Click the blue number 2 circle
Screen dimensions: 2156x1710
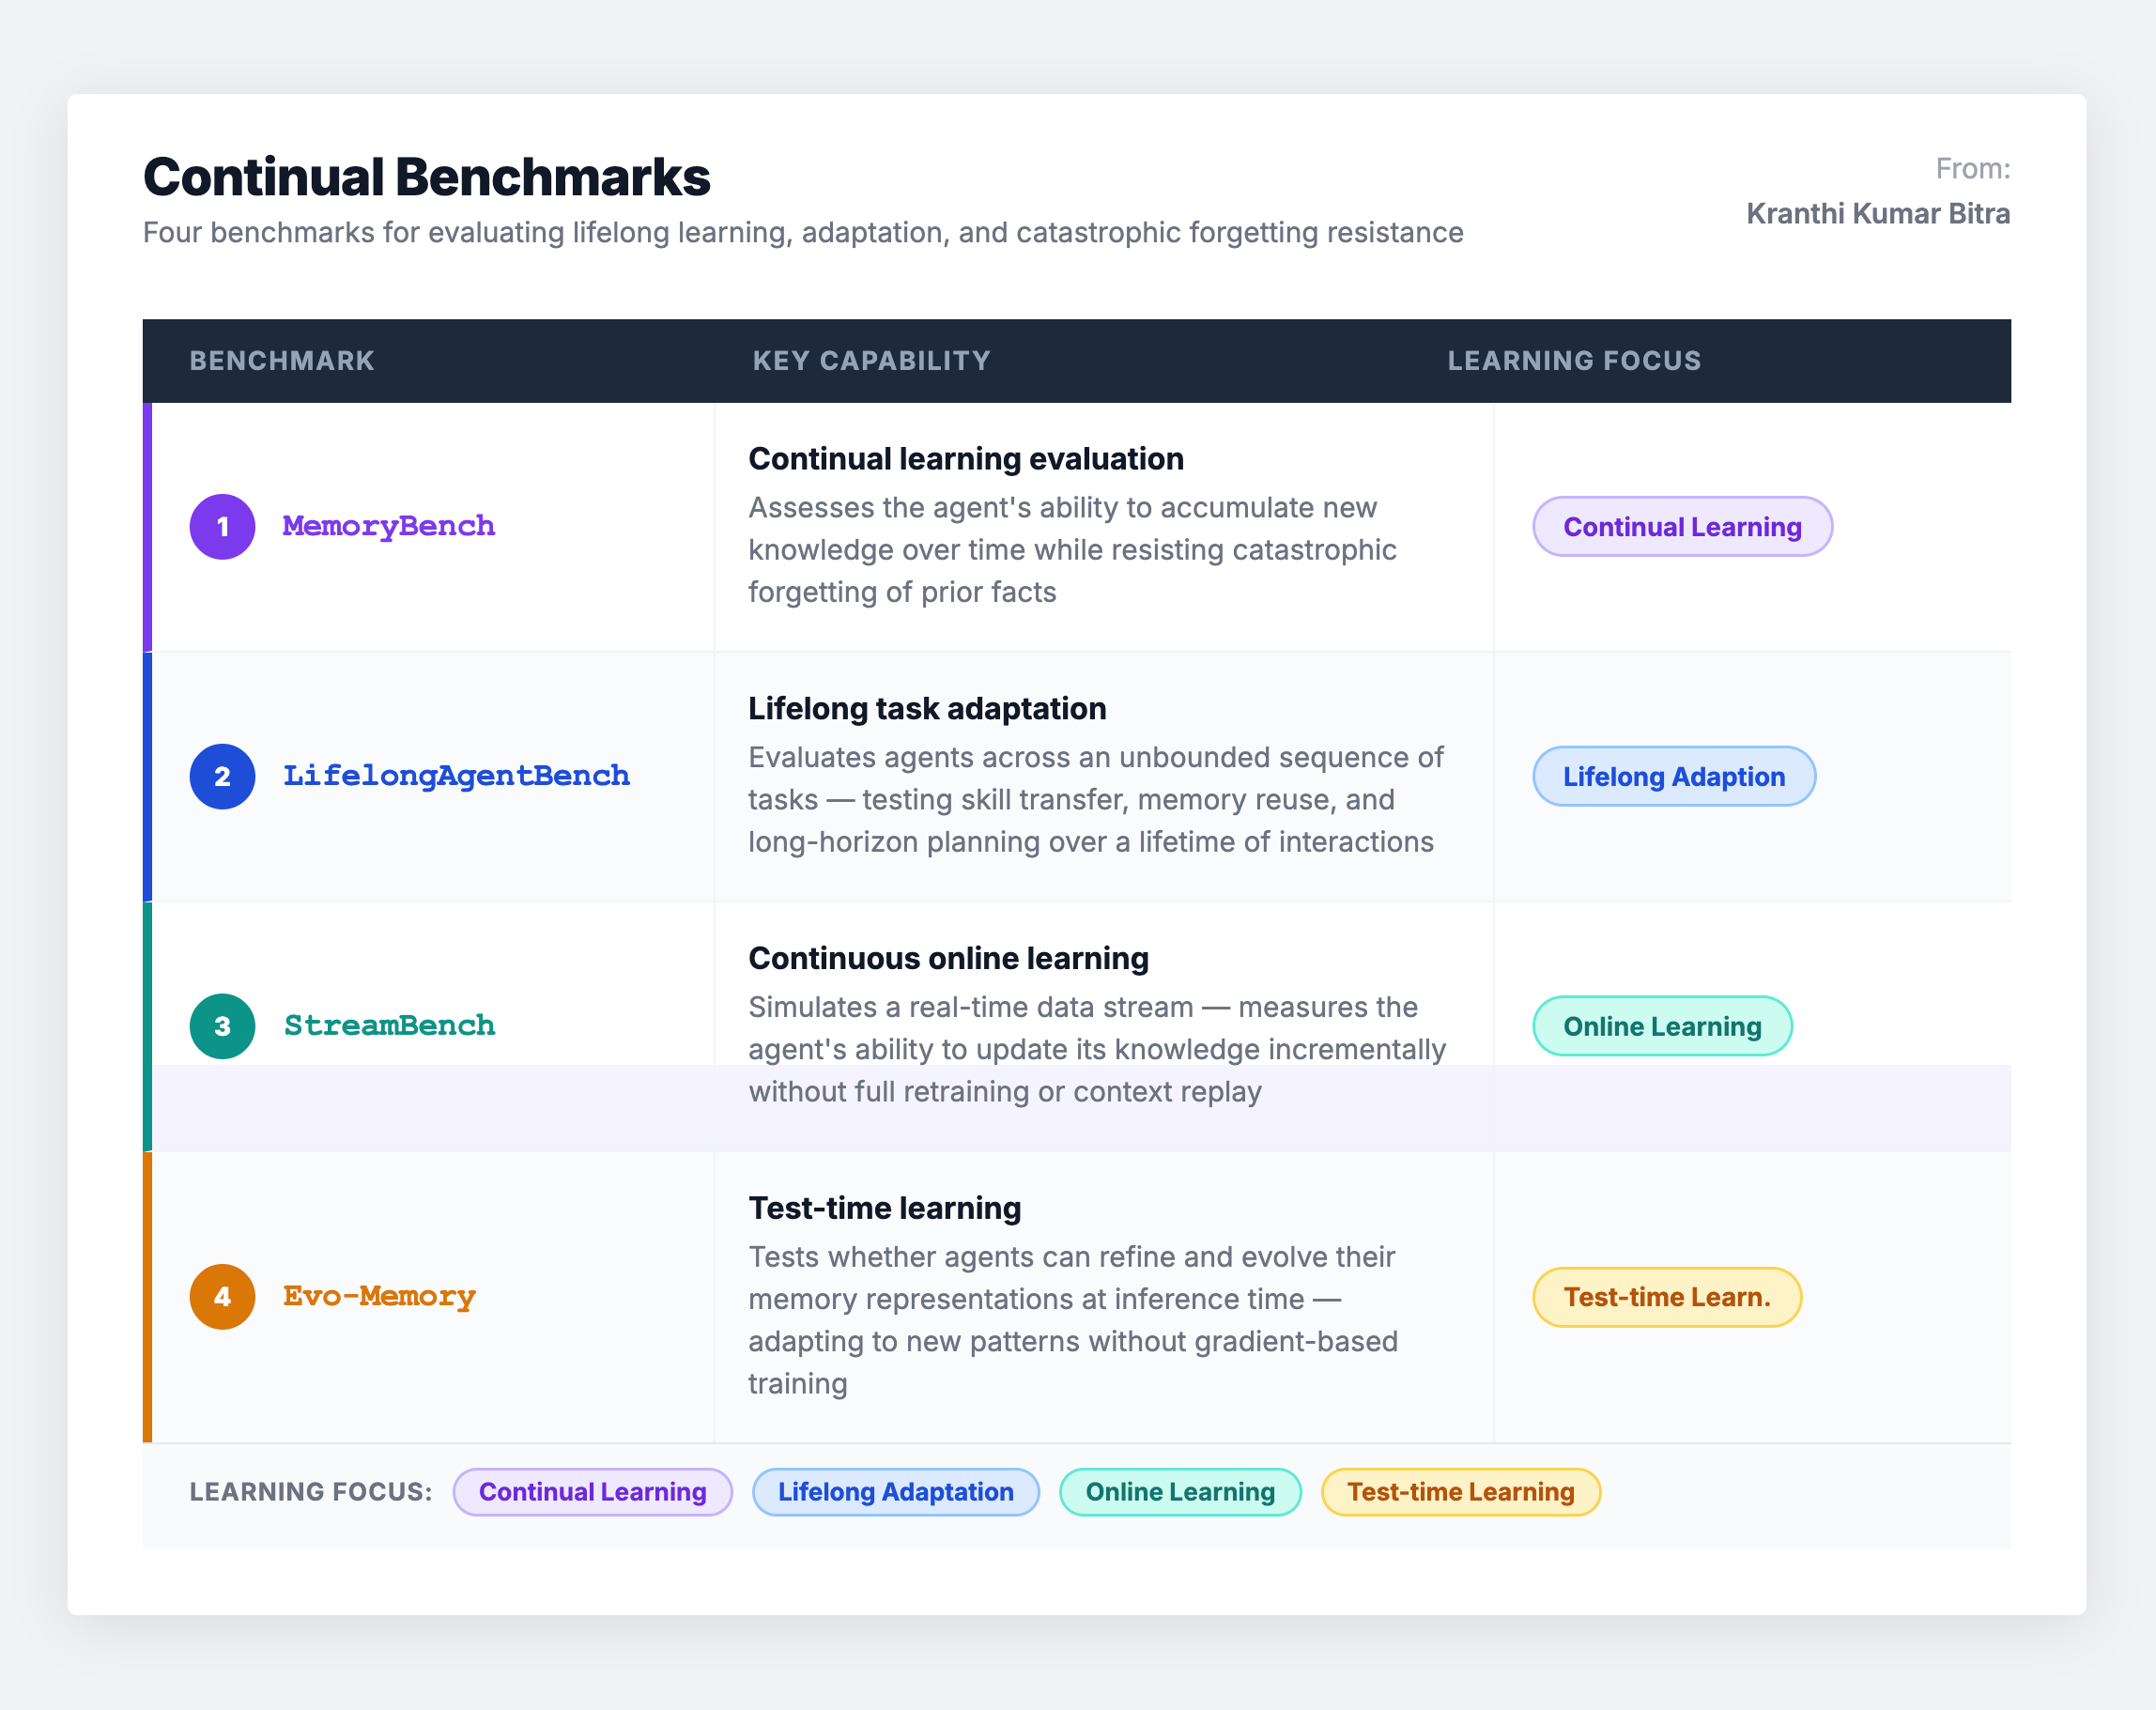click(x=222, y=777)
